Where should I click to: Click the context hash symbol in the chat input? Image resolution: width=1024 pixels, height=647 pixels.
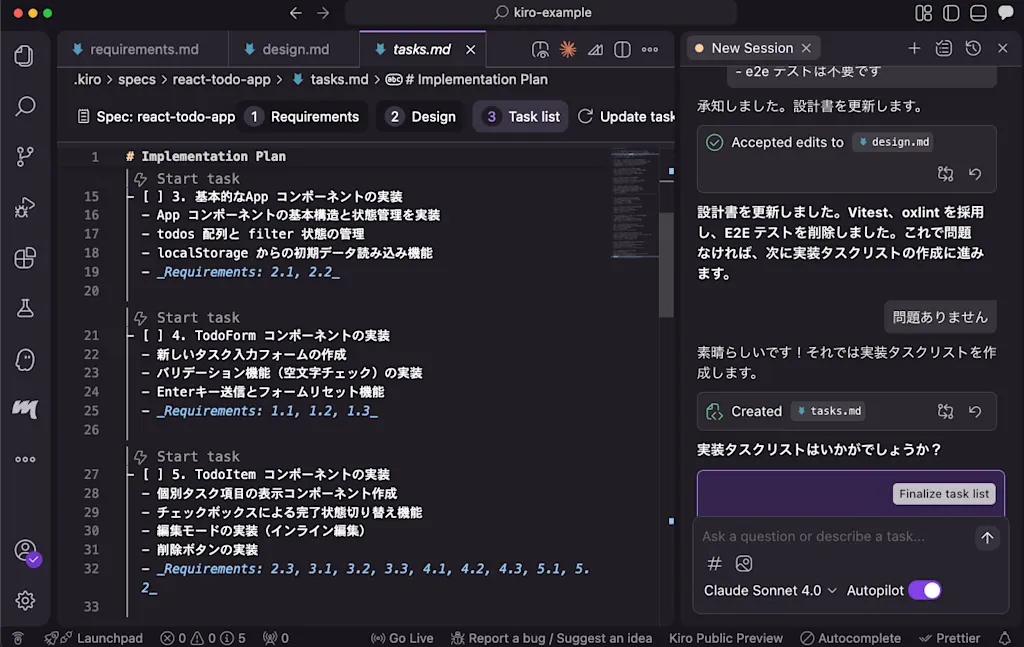tap(714, 563)
